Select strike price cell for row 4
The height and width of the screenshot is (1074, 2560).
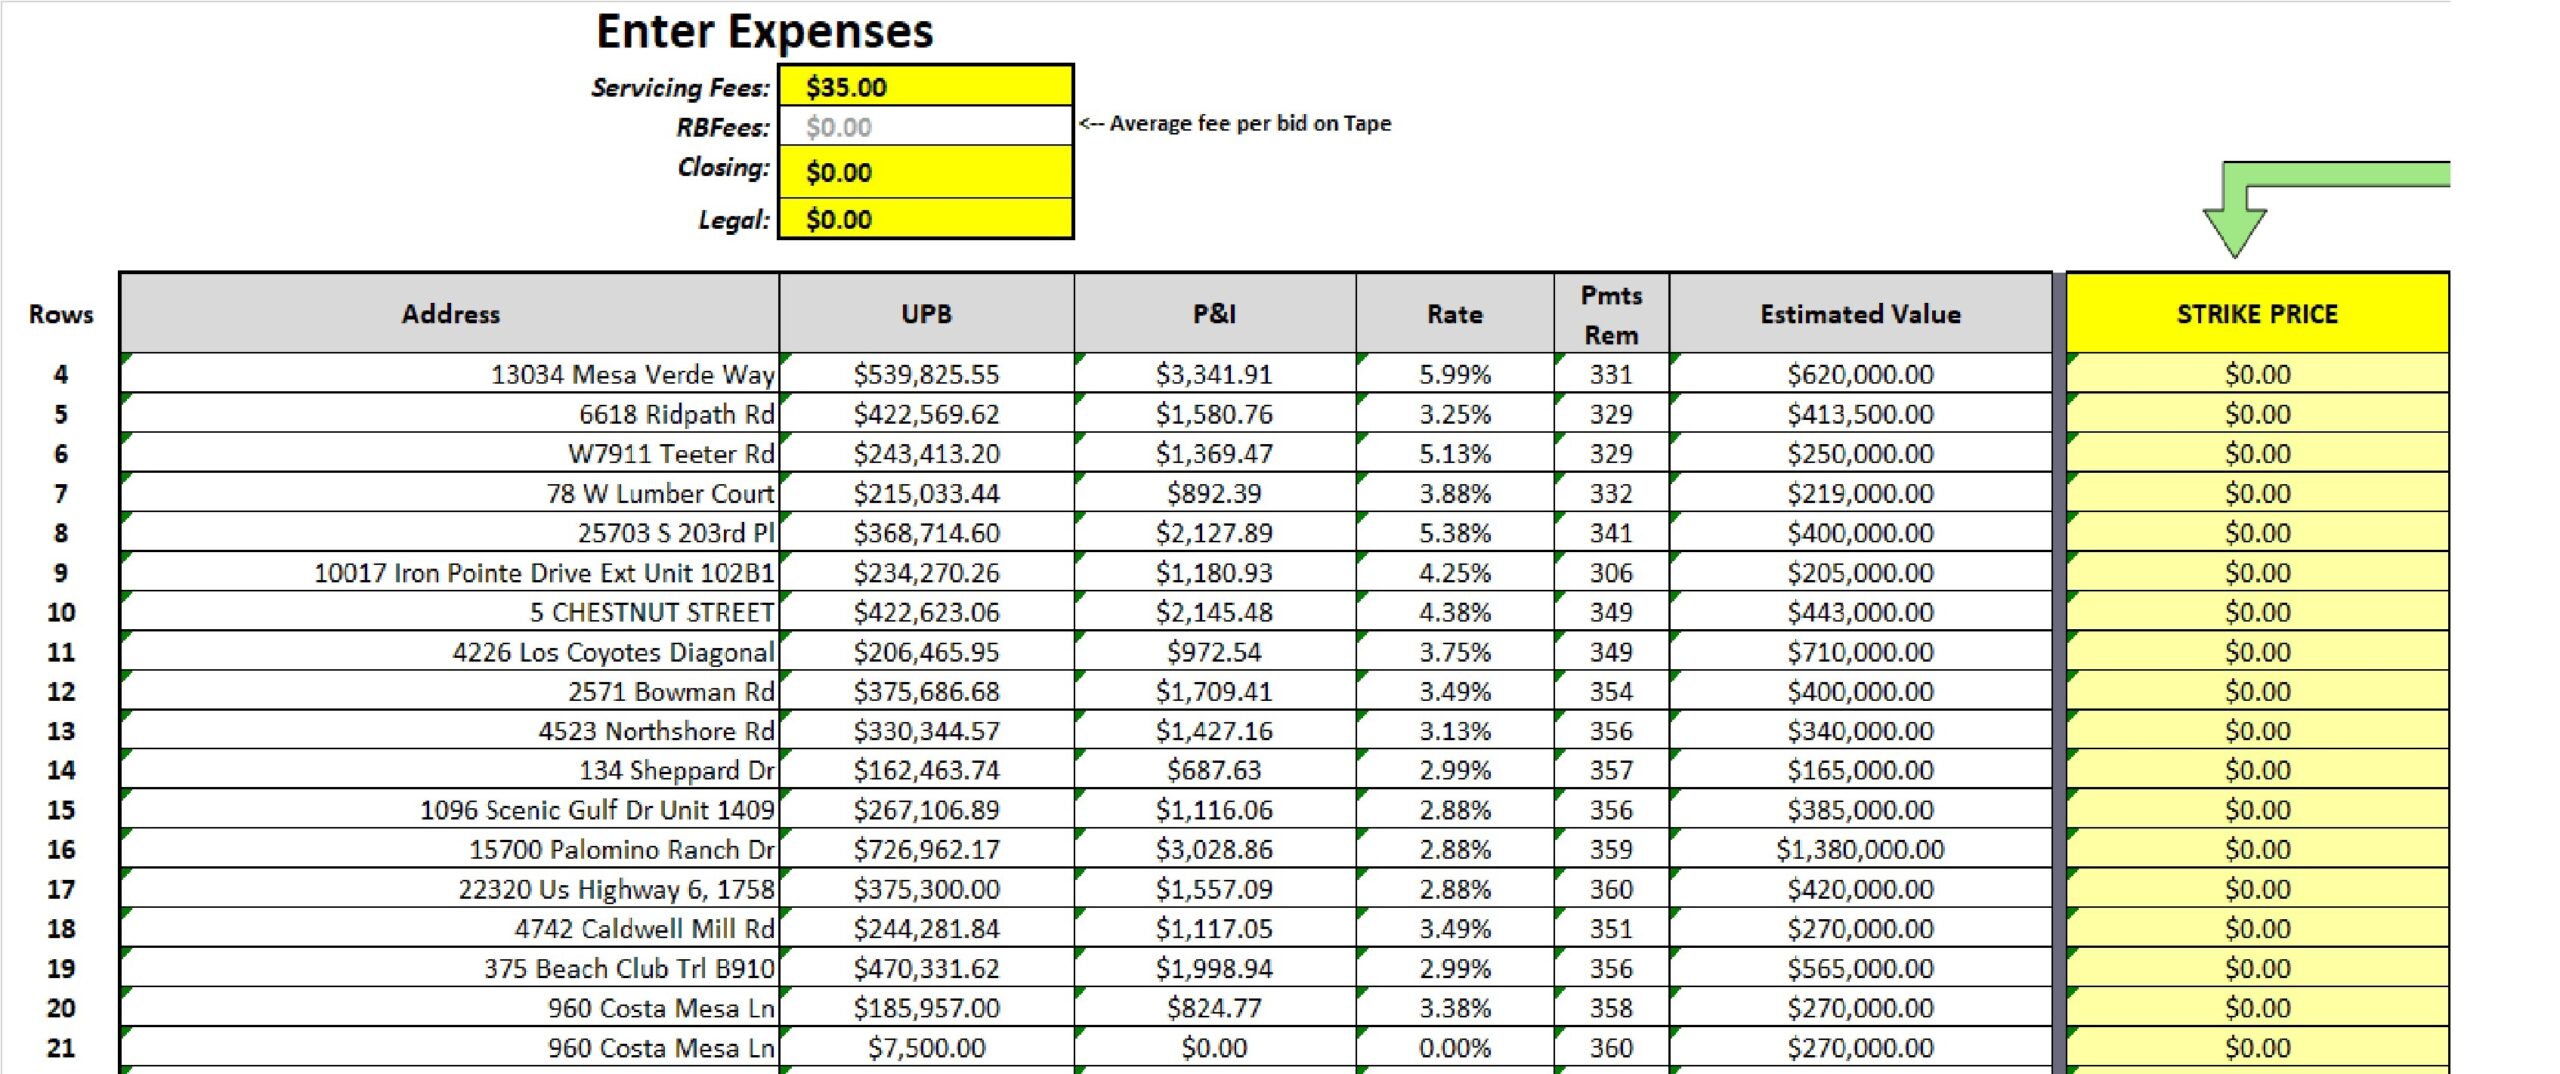tap(2257, 374)
